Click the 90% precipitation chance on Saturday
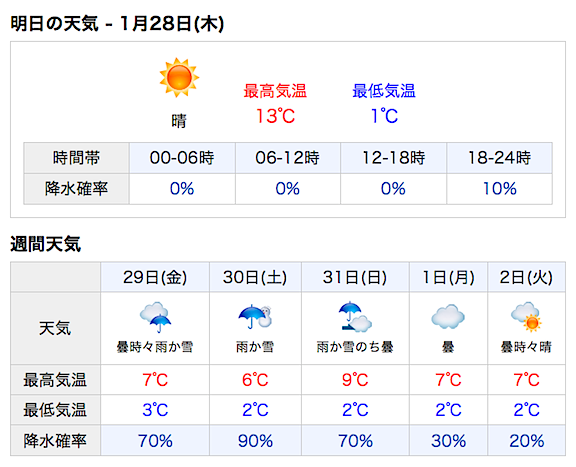 pos(255,441)
